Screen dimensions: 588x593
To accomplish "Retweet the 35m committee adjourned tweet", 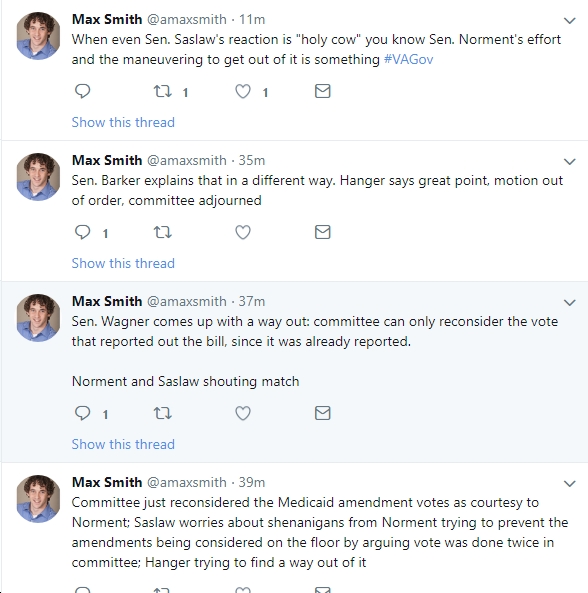I will (x=163, y=232).
